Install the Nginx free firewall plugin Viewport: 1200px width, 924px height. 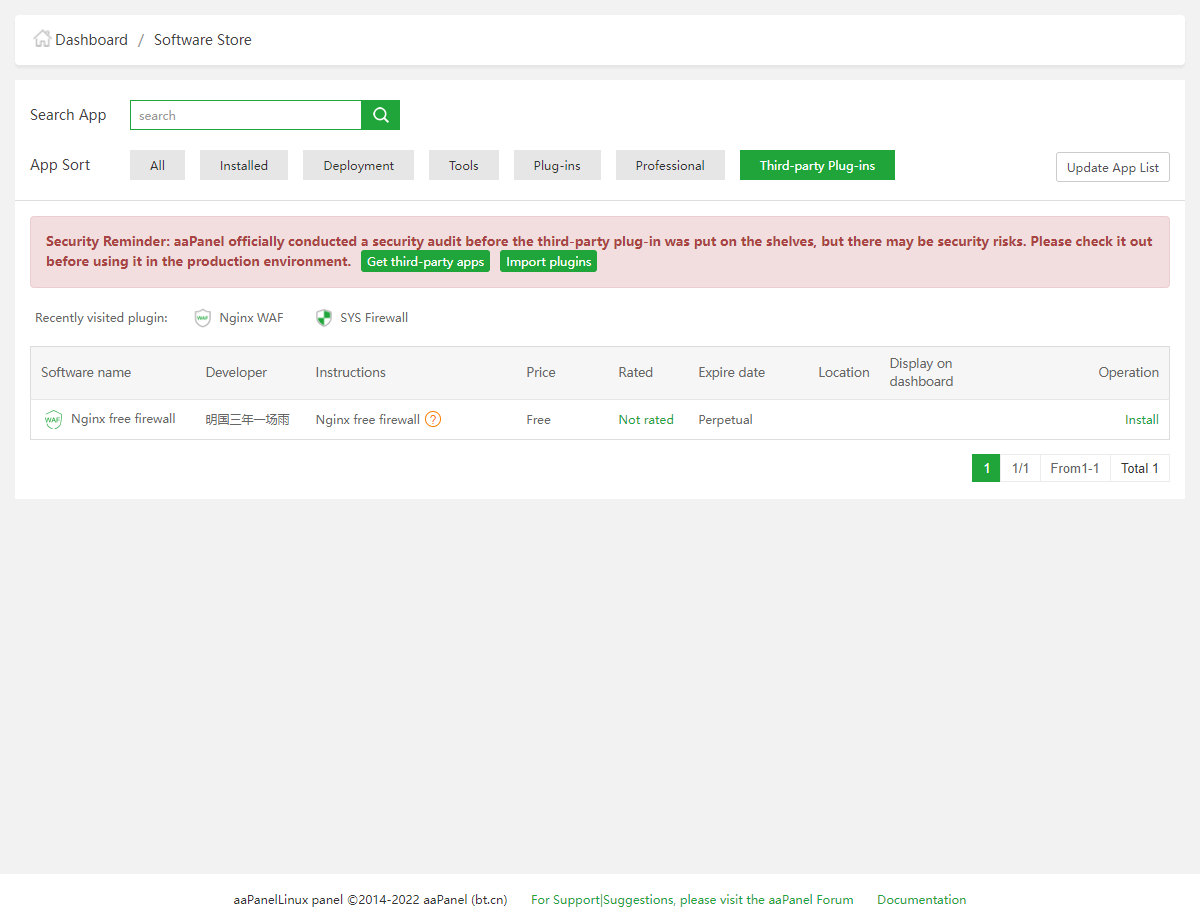tap(1141, 420)
